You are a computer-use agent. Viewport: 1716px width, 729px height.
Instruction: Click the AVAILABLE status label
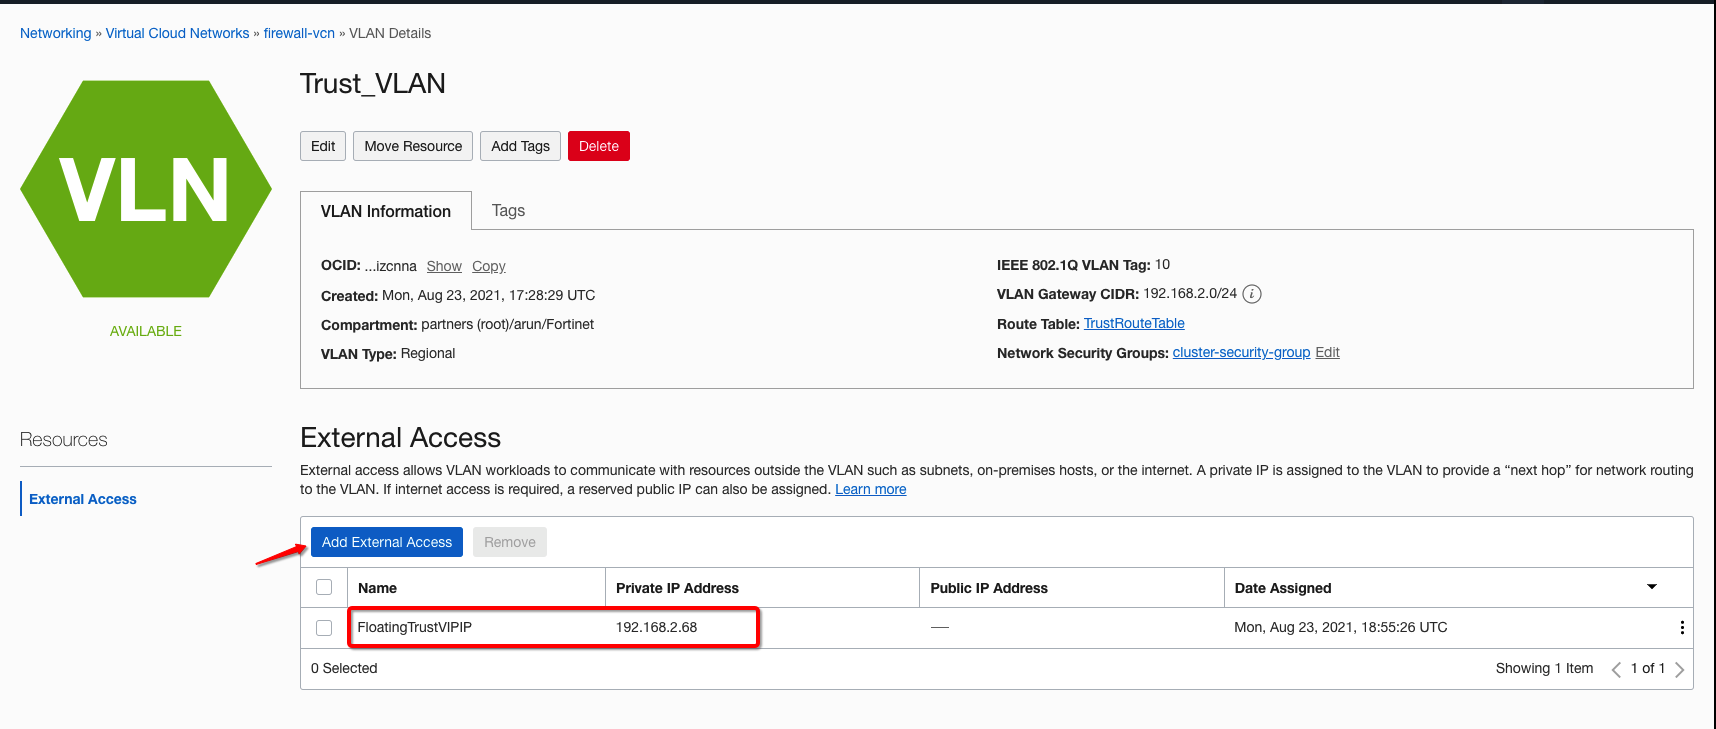coord(146,331)
